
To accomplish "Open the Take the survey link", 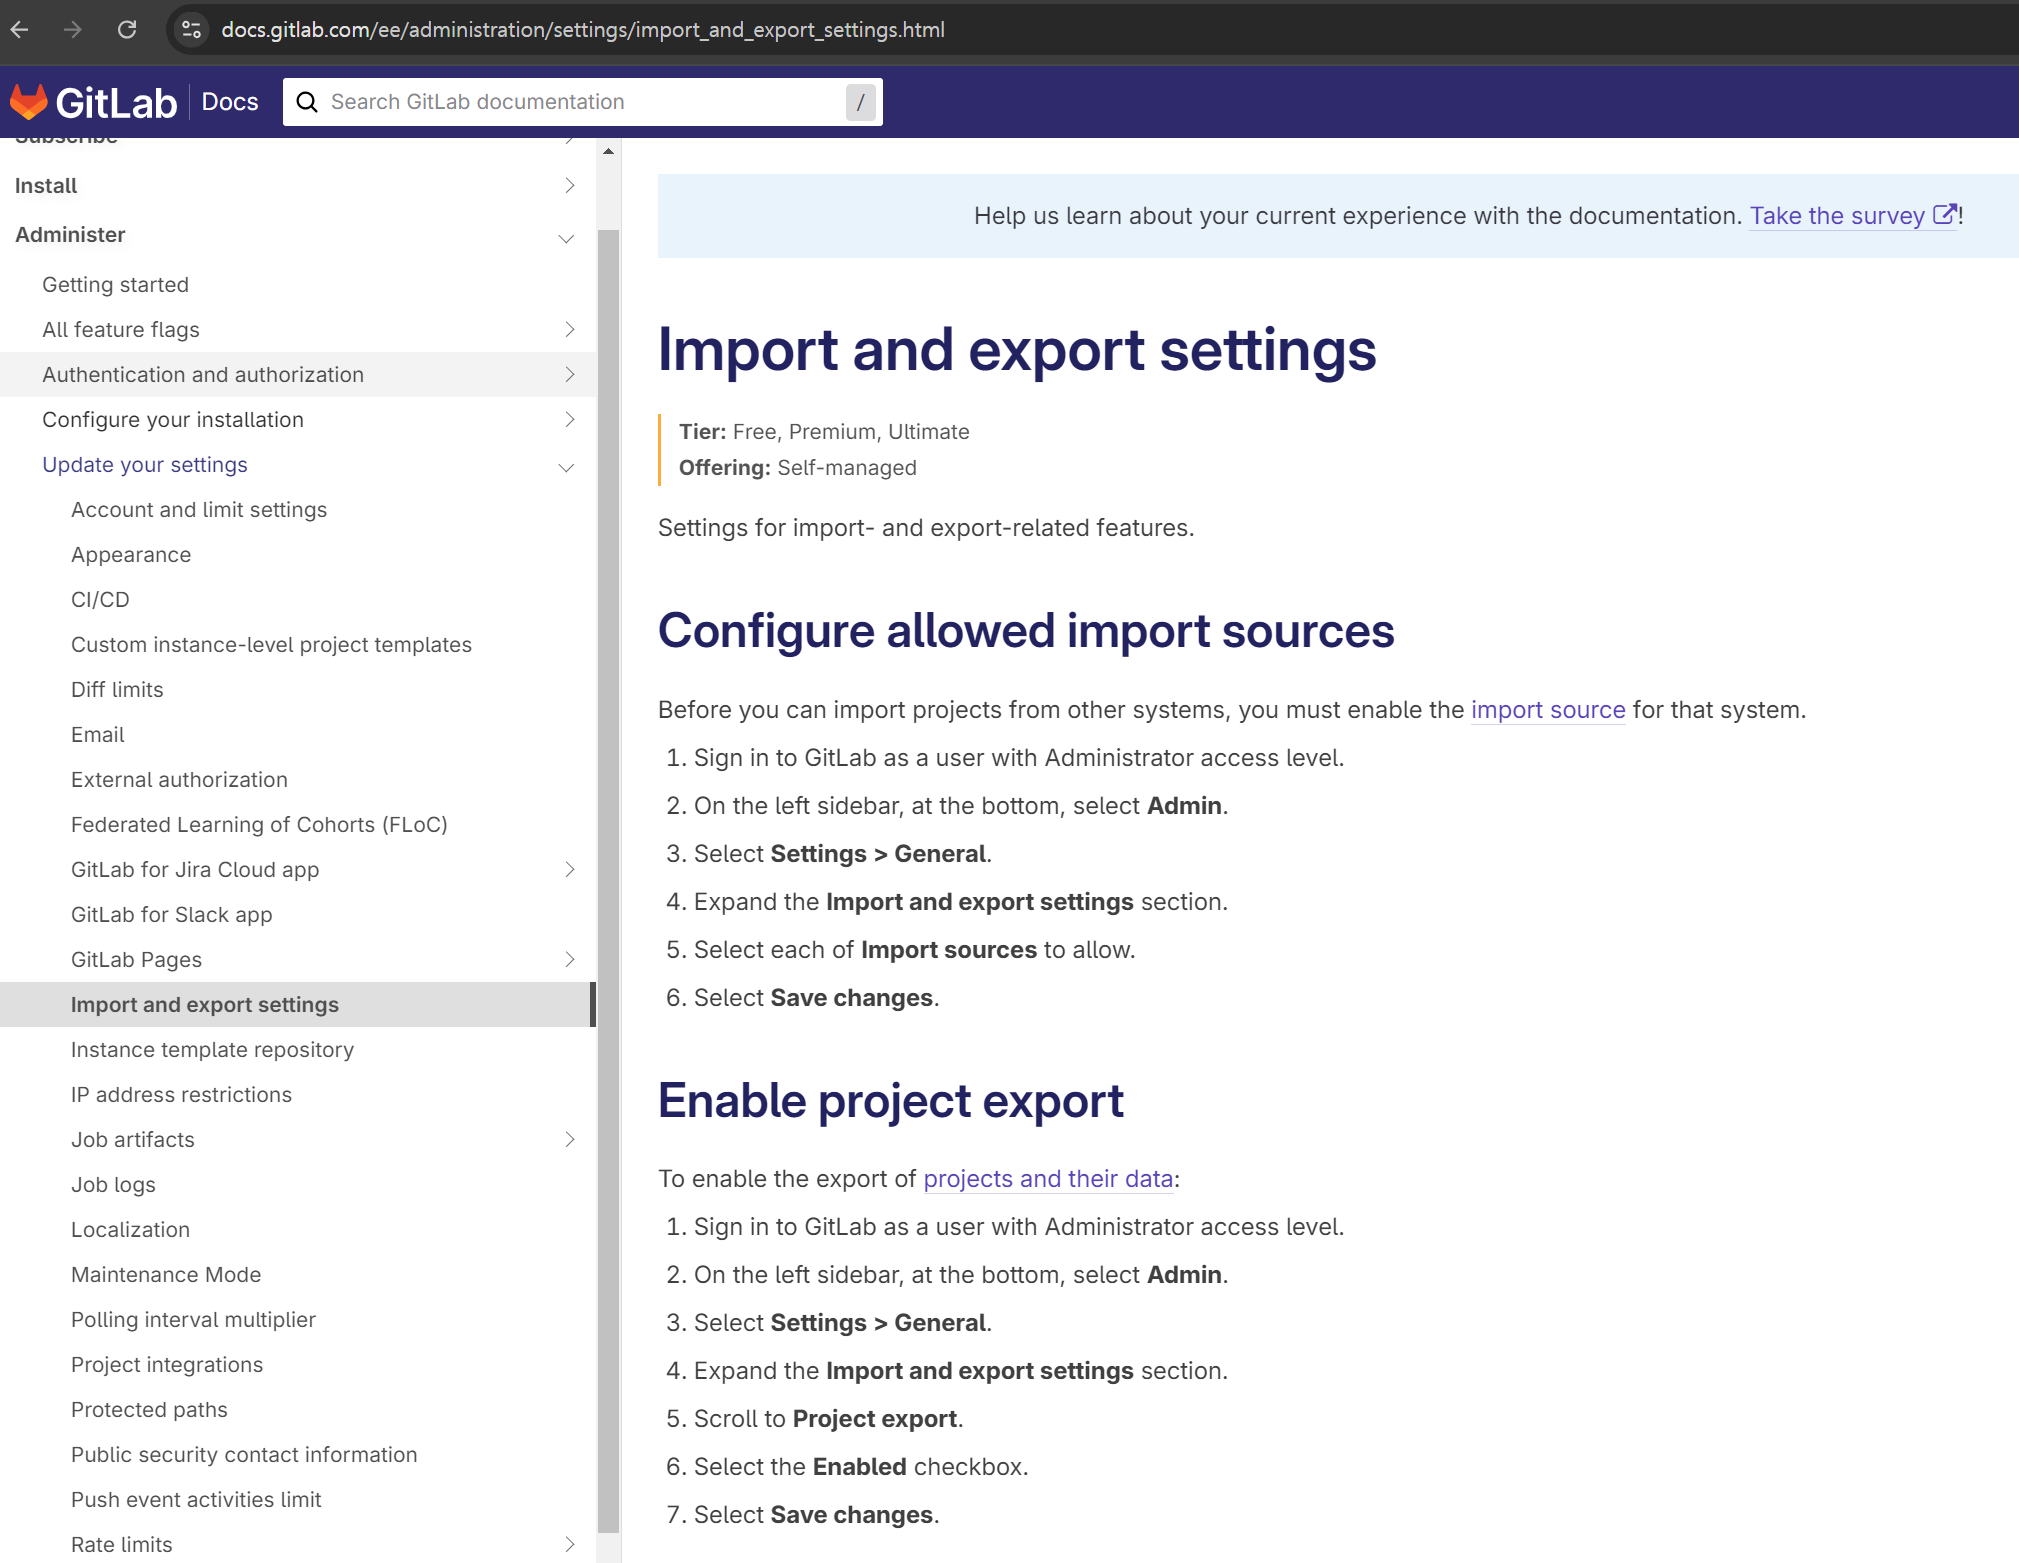I will [x=1837, y=216].
